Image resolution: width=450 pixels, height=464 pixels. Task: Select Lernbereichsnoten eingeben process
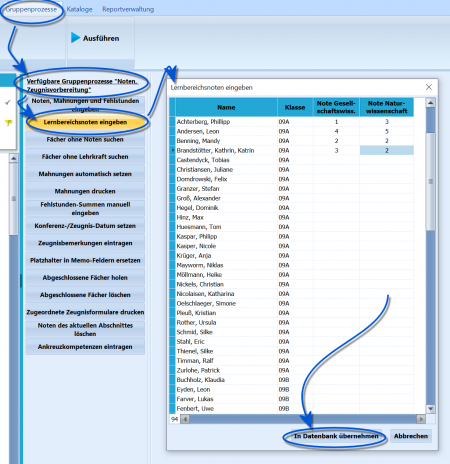pos(85,122)
